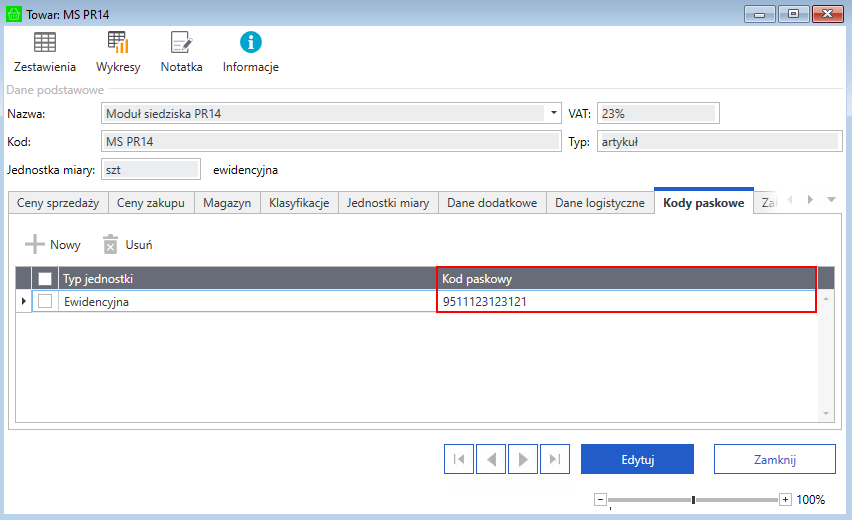Image resolution: width=852 pixels, height=520 pixels.
Task: Check the Ewidencyjna row checkbox
Action: (x=45, y=301)
